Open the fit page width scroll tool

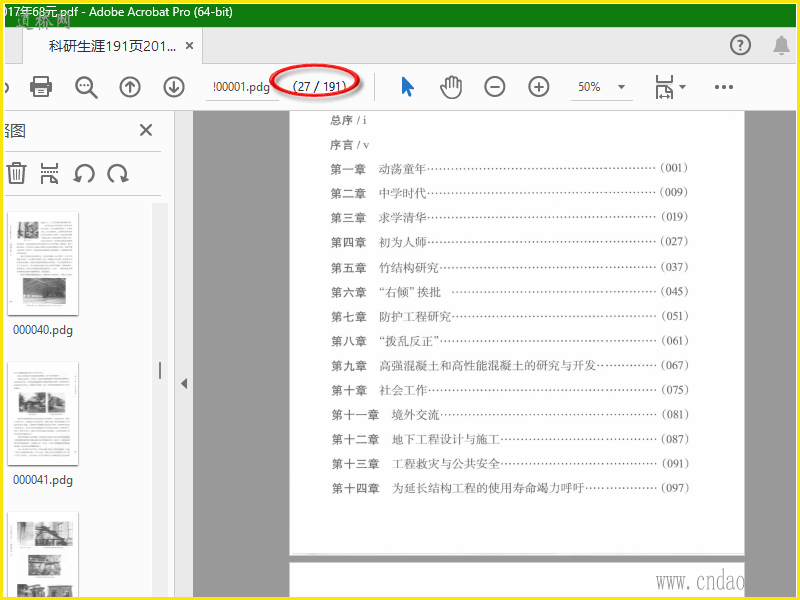(x=664, y=87)
